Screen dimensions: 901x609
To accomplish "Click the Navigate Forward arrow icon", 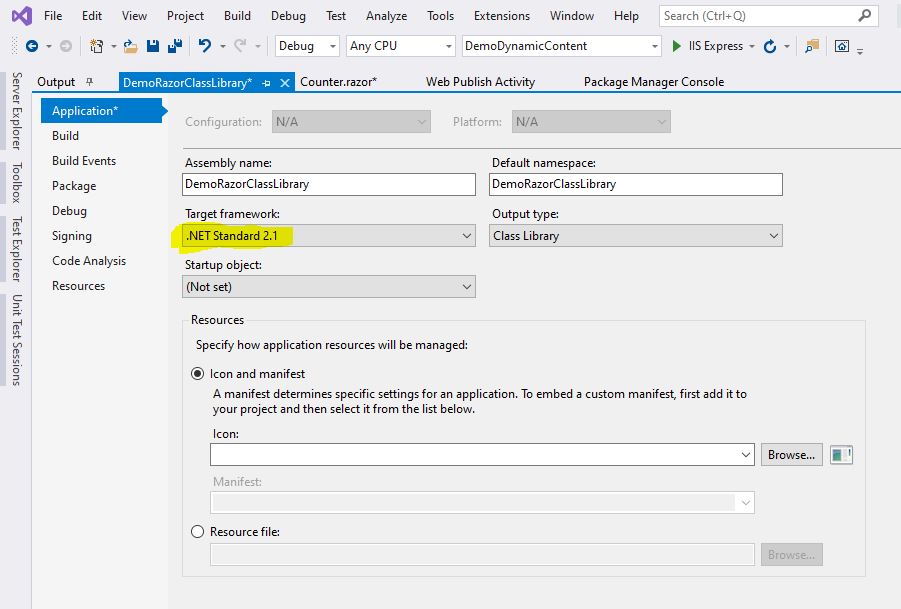I will tap(66, 46).
